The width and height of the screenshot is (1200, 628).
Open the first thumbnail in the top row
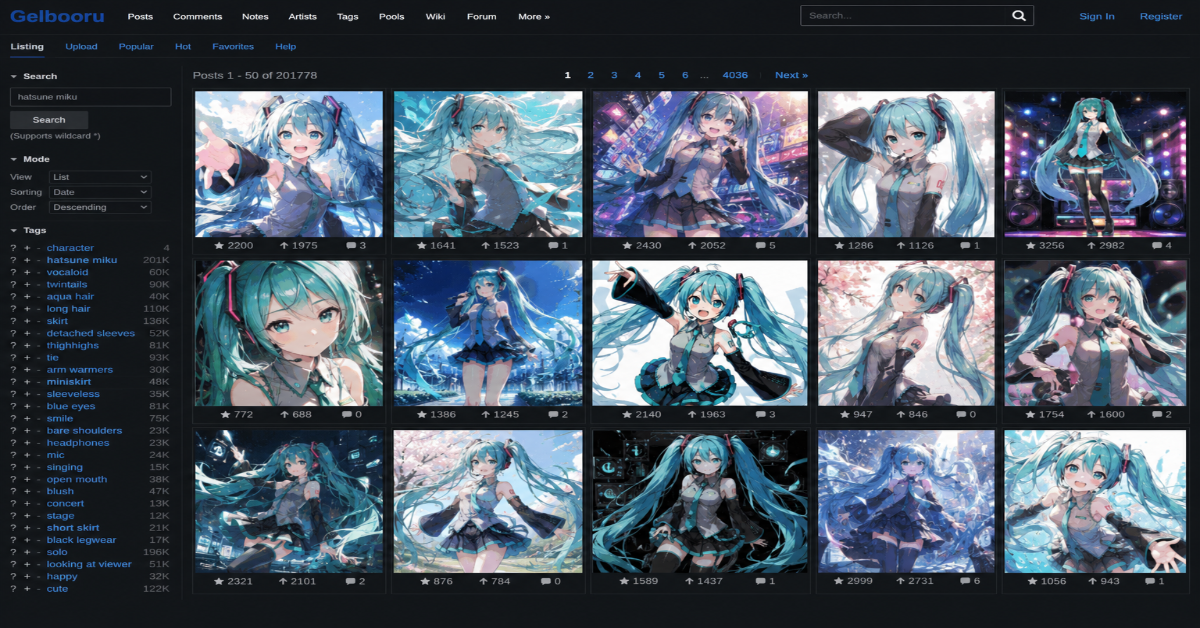[289, 164]
